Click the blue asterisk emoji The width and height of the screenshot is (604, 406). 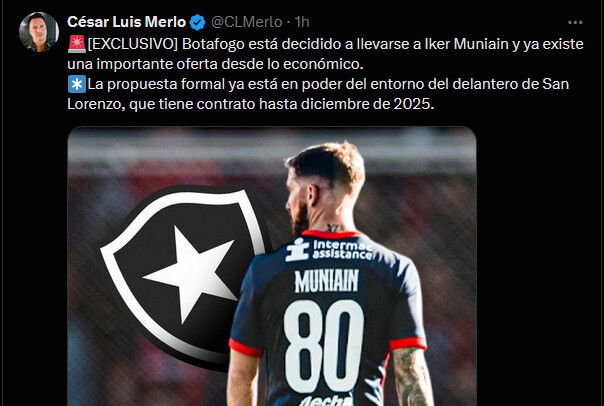tap(77, 84)
